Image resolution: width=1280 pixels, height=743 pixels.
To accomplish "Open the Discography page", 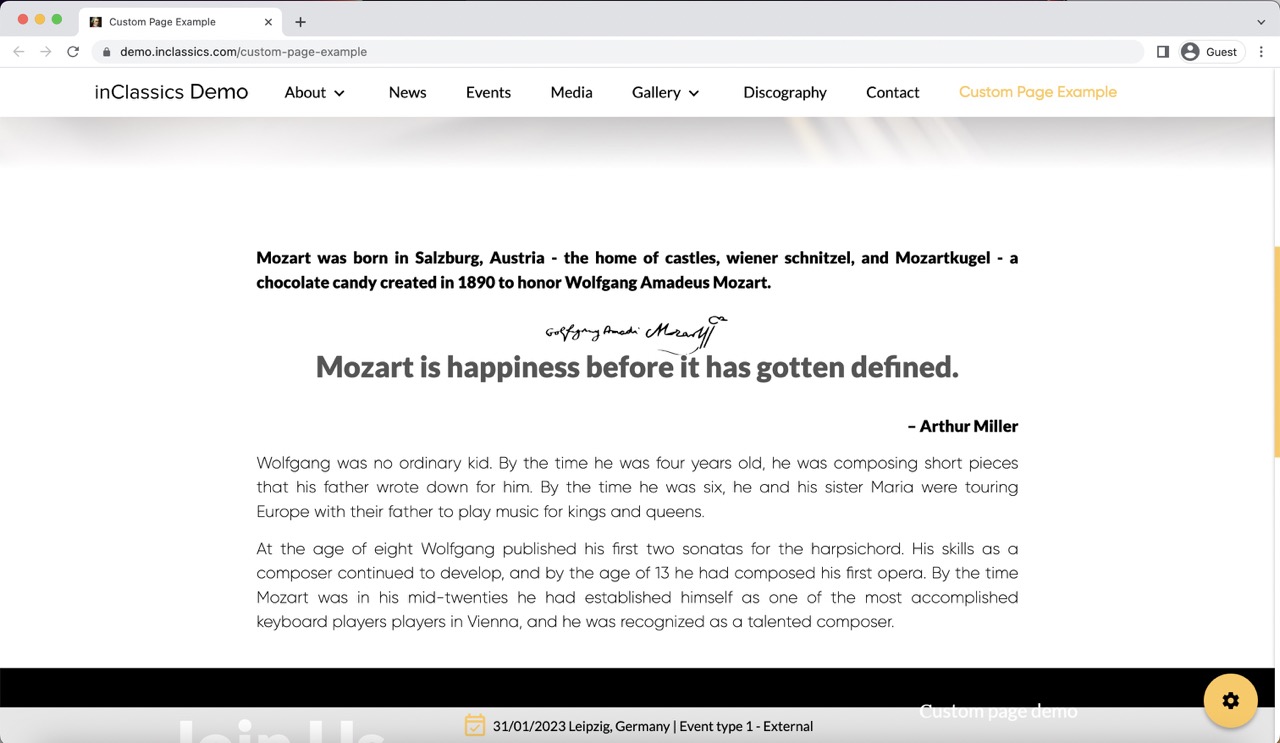I will (785, 92).
